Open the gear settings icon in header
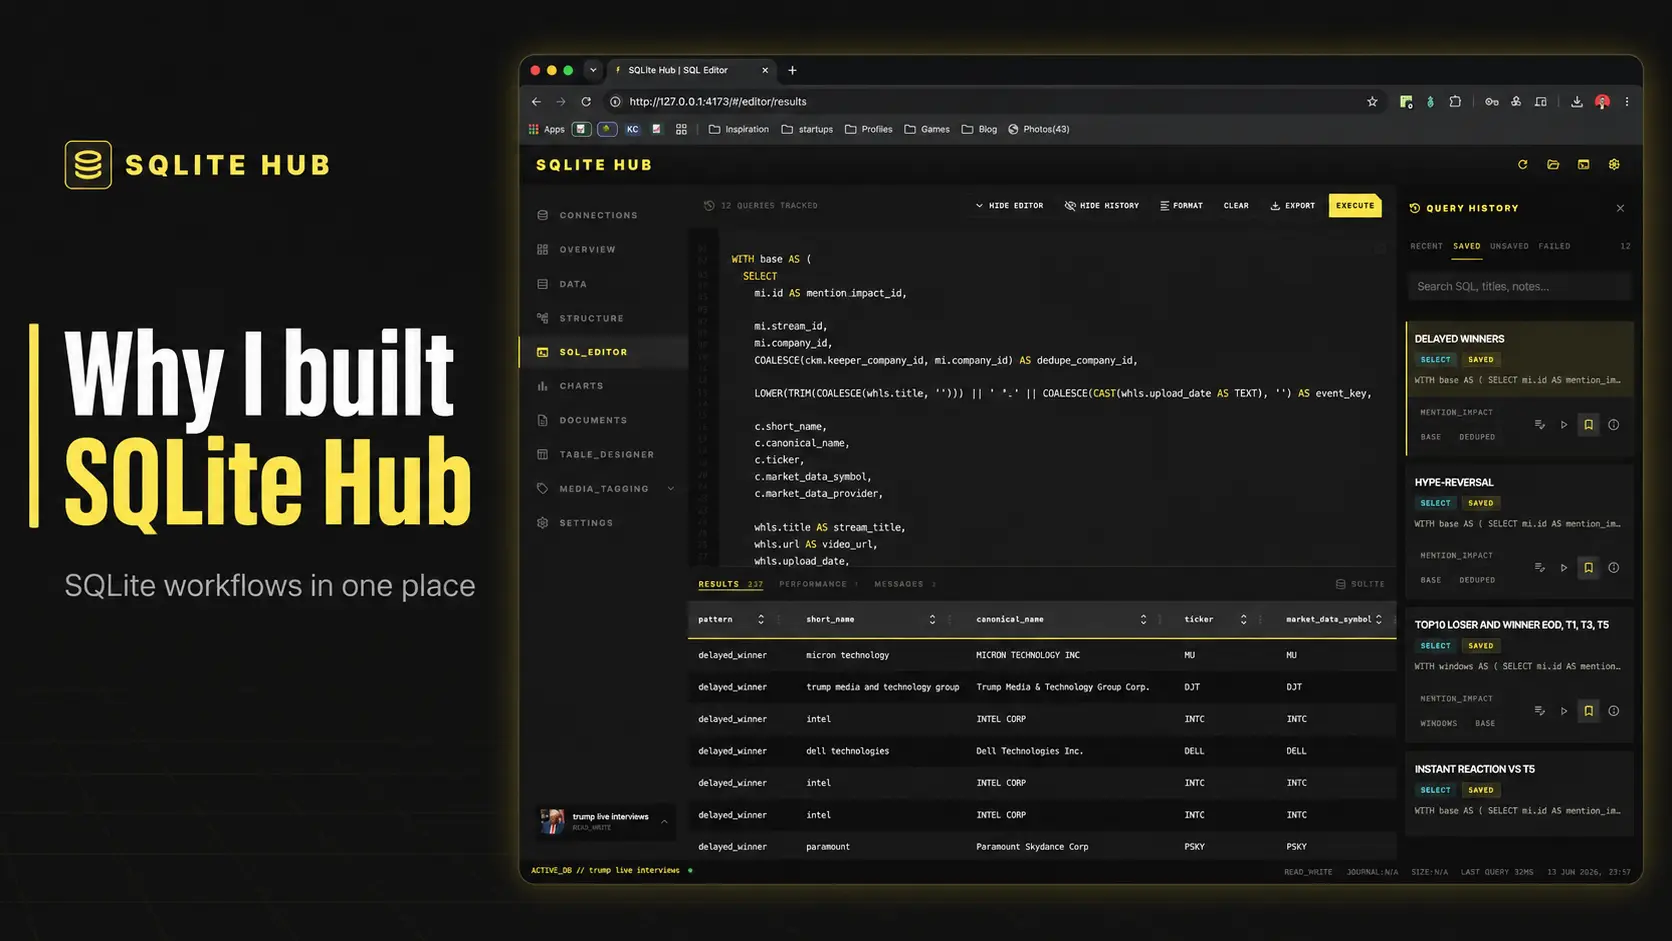Image resolution: width=1672 pixels, height=941 pixels. point(1614,165)
